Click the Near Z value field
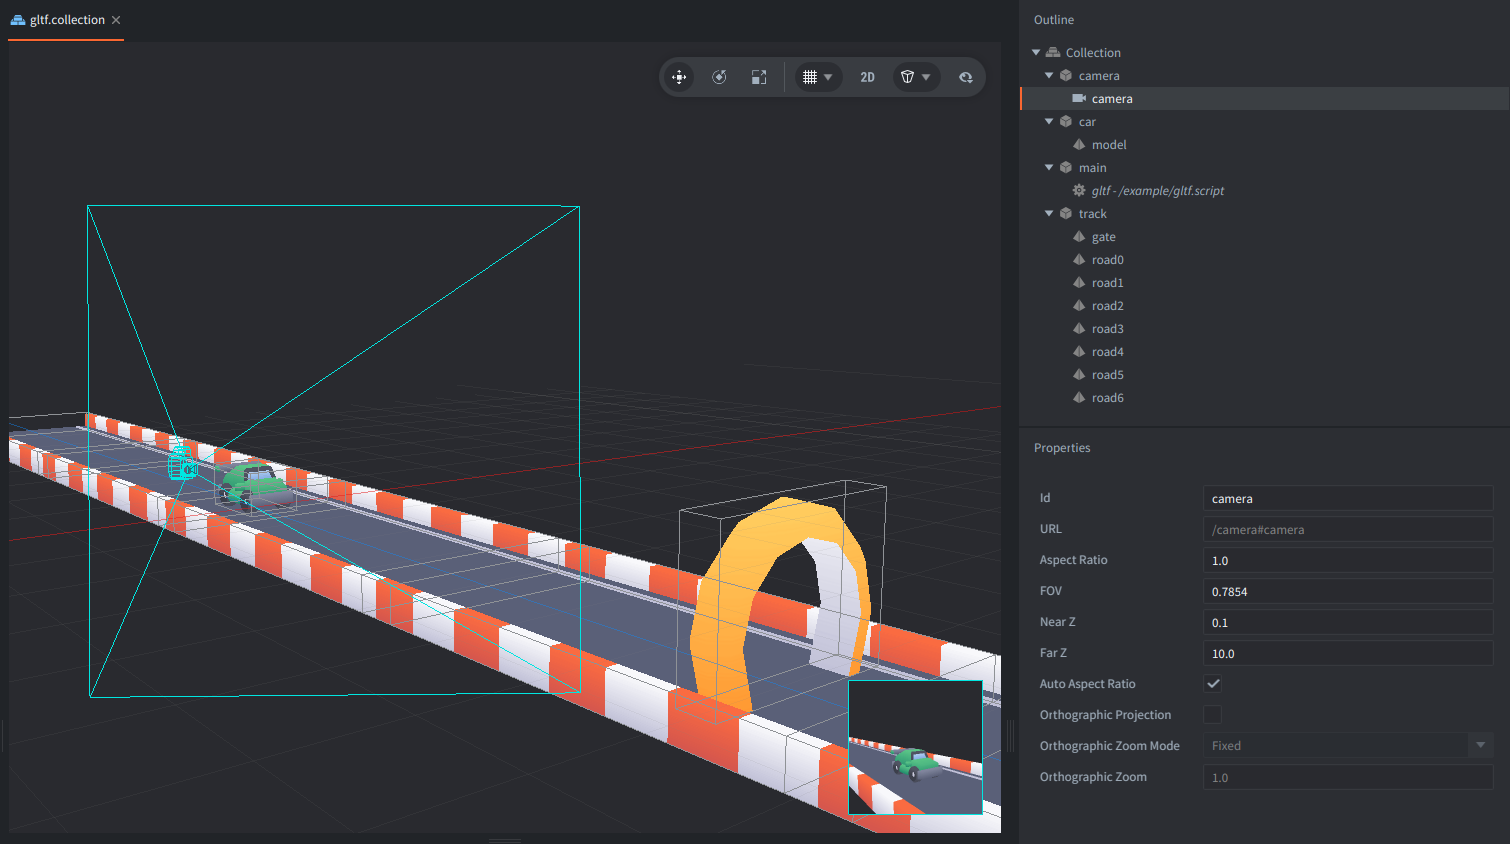This screenshot has width=1510, height=844. (1348, 622)
